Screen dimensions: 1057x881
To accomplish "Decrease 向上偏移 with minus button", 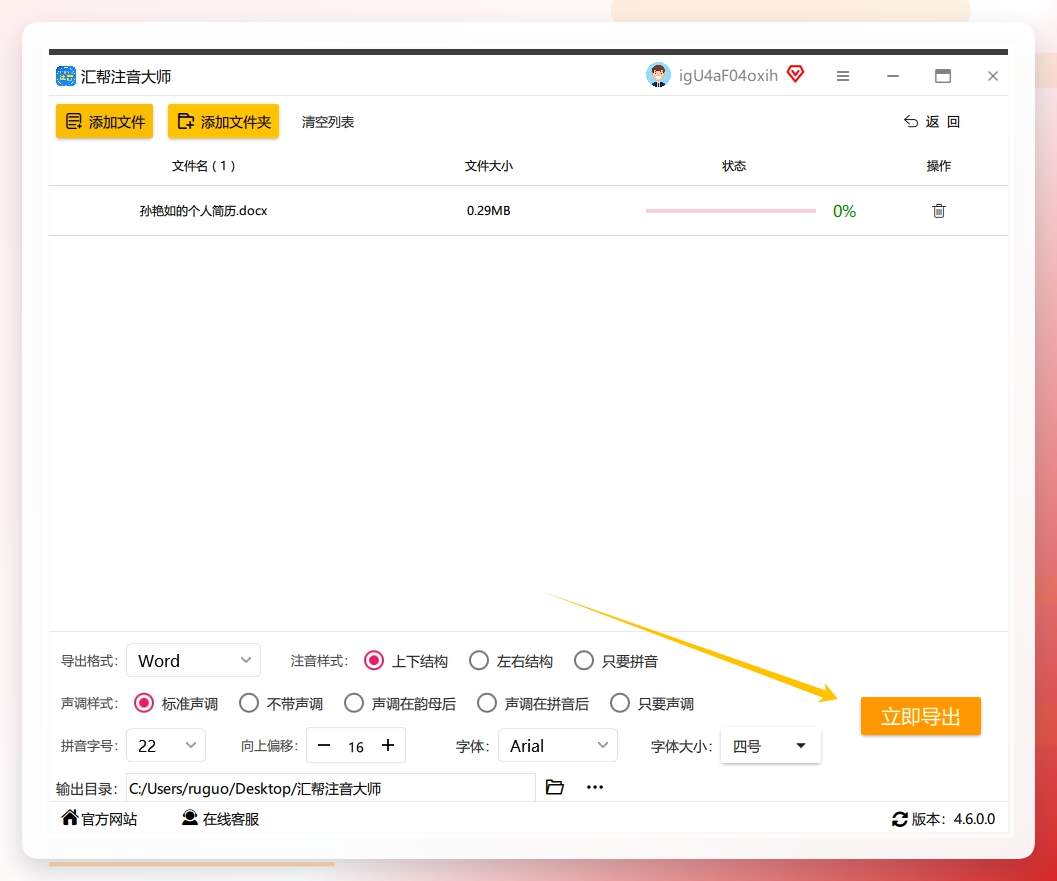I will [324, 745].
